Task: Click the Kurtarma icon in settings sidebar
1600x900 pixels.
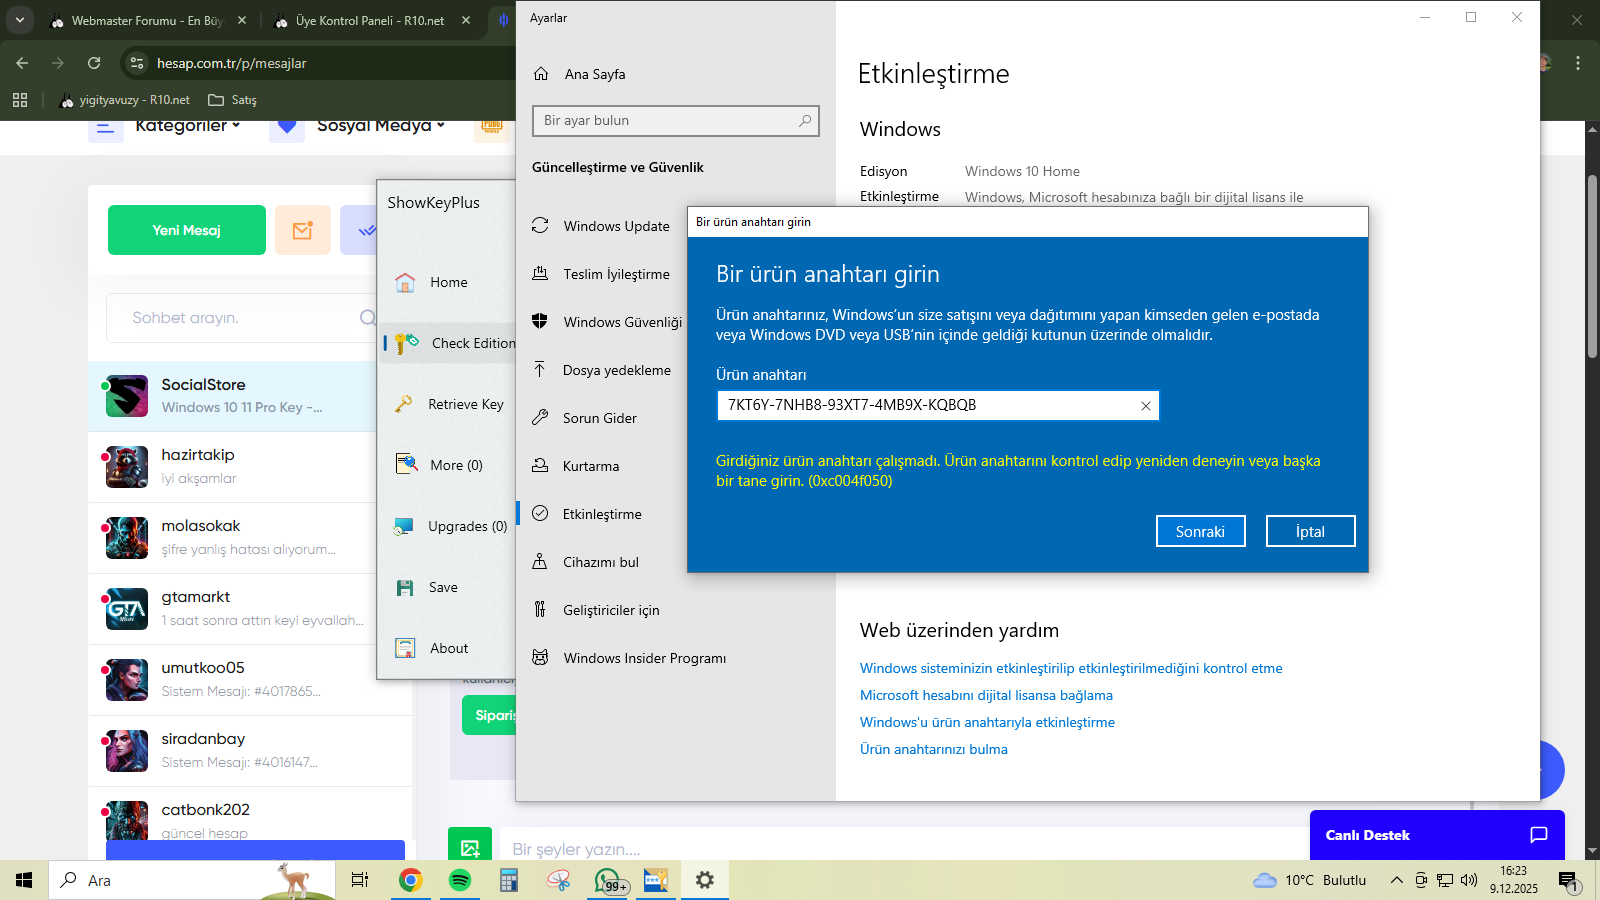Action: [x=540, y=466]
